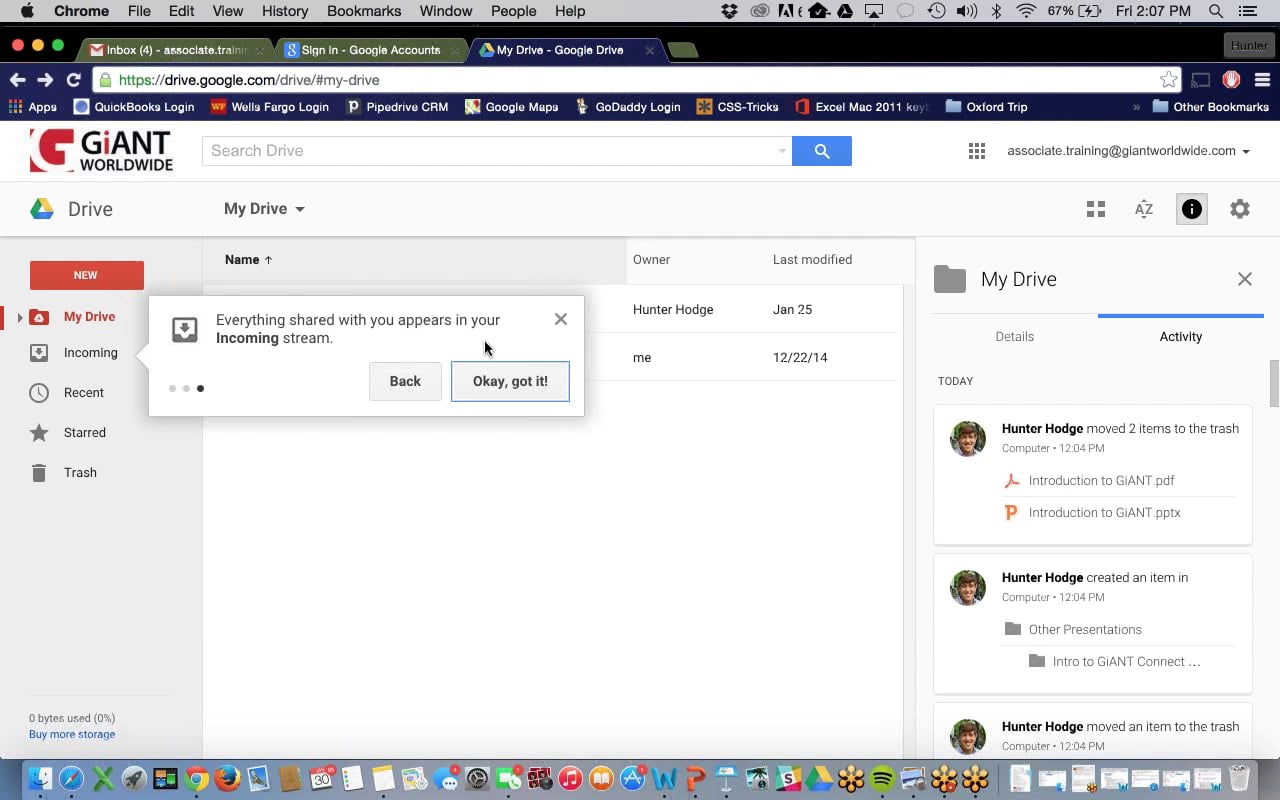Click the Back button in tip
Screen dimensions: 1280x800
pyautogui.click(x=405, y=381)
